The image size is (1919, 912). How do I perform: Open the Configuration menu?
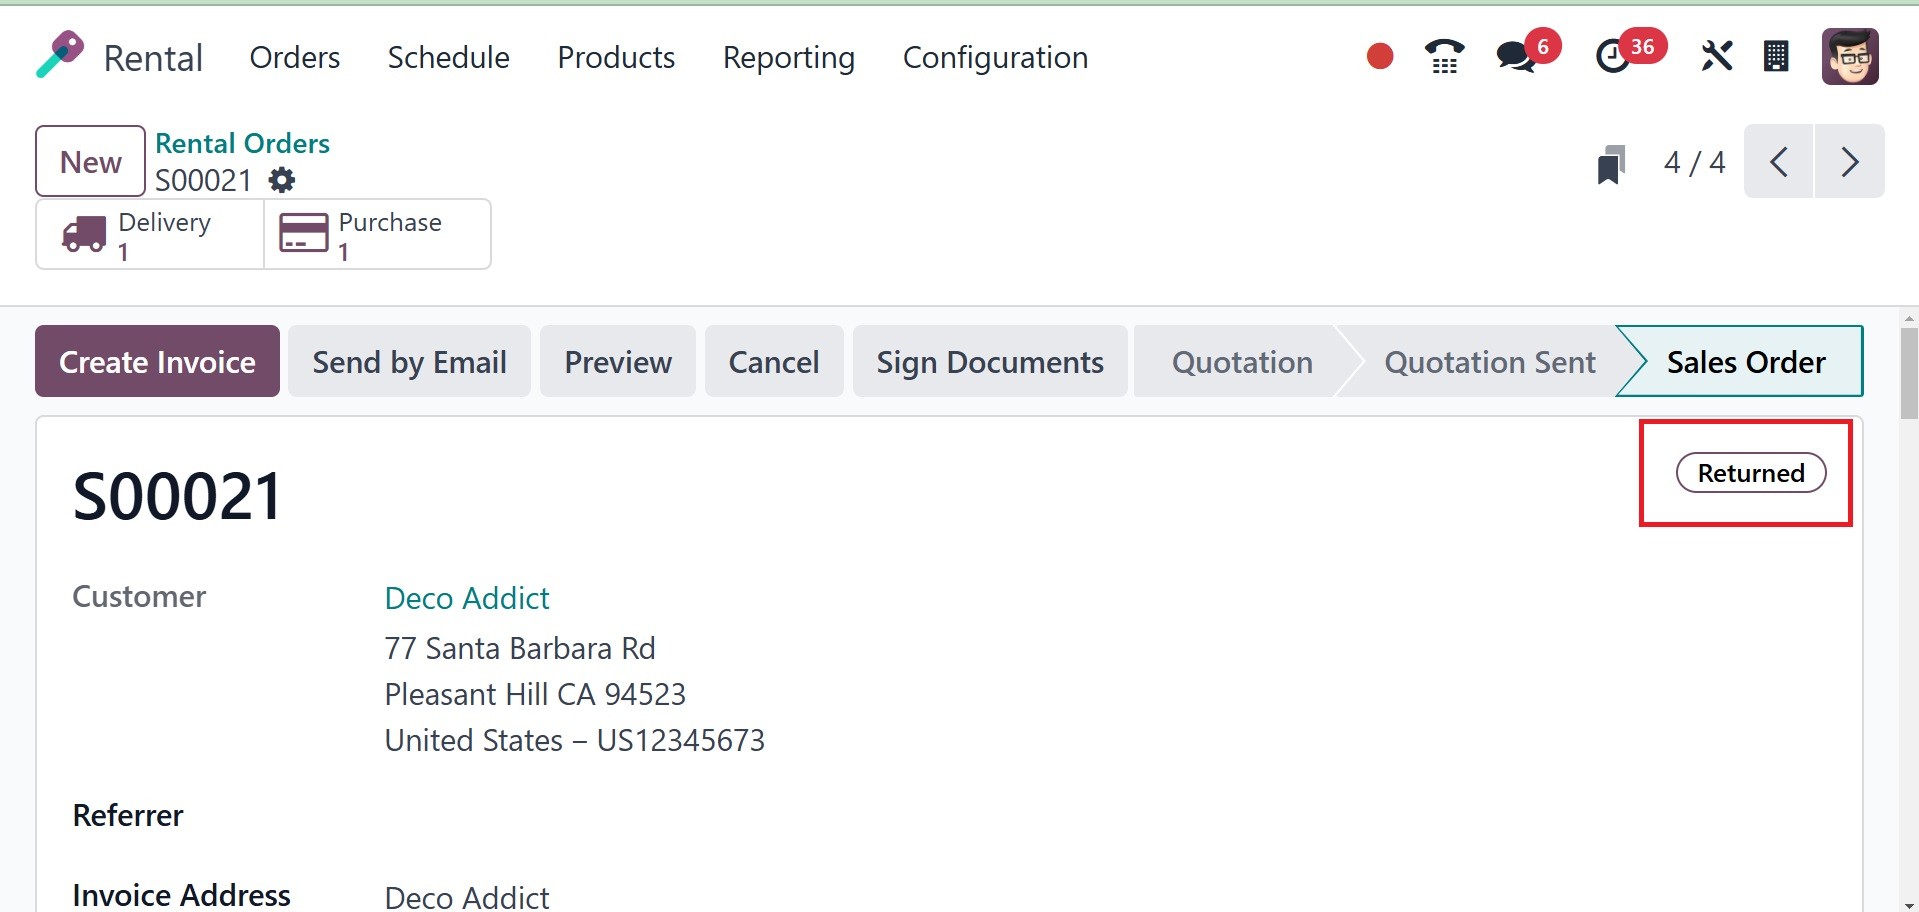pyautogui.click(x=995, y=58)
